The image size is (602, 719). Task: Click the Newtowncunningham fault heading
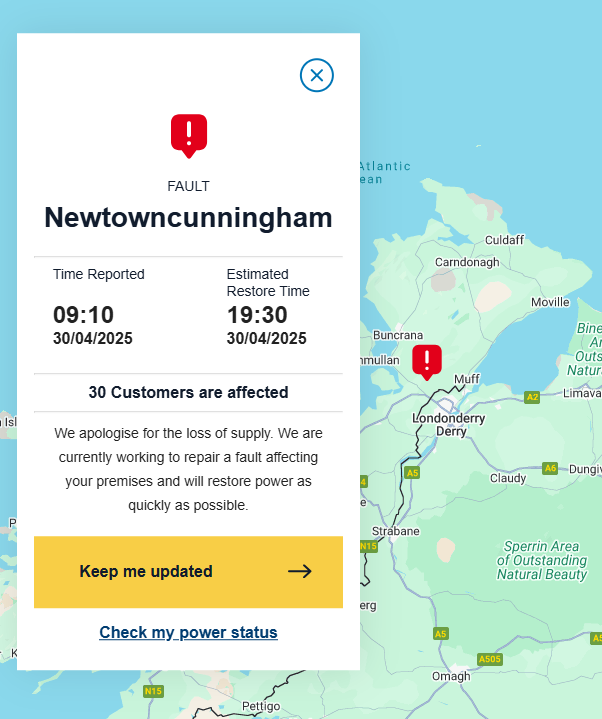tap(188, 218)
